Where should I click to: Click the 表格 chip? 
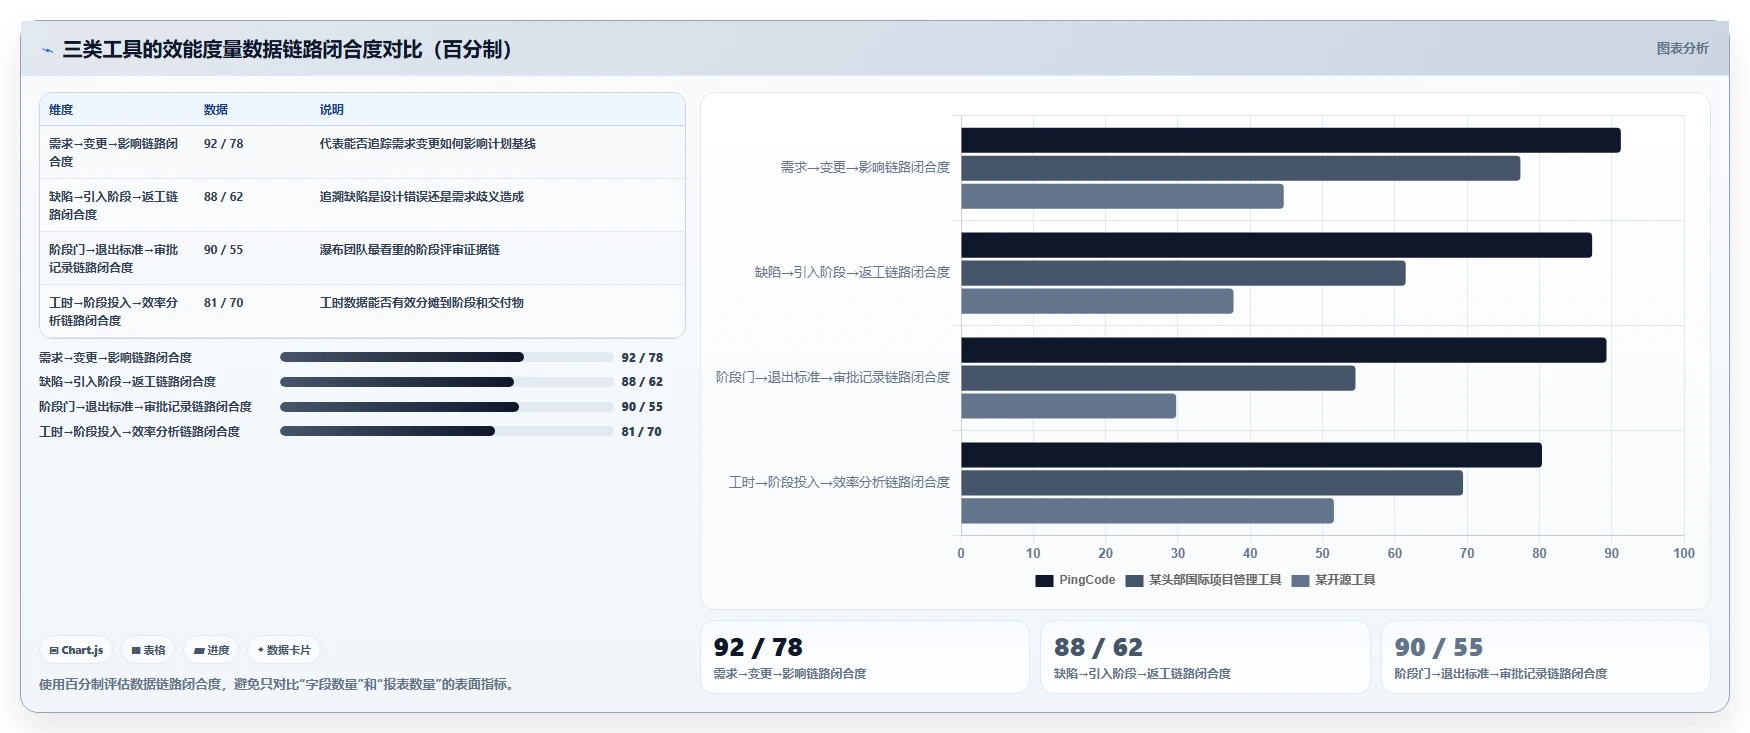point(148,650)
